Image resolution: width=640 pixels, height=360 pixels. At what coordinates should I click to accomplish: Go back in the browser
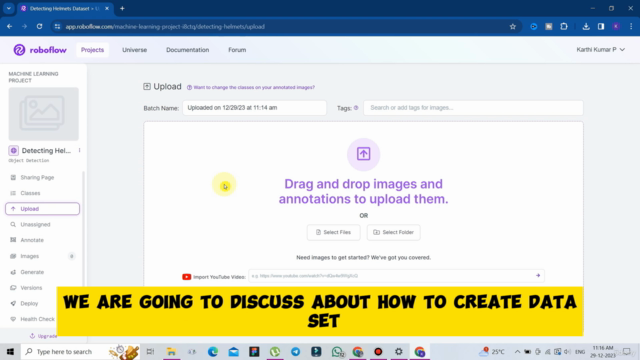coord(9,26)
